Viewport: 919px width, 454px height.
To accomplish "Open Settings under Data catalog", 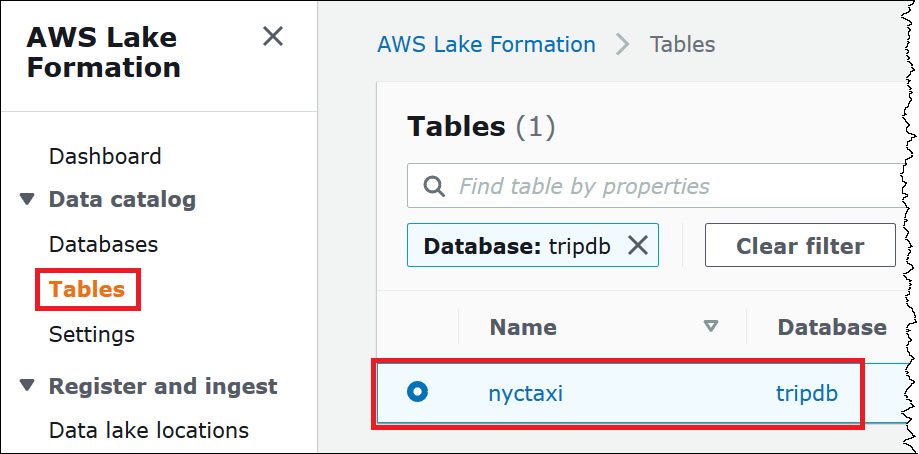I will (92, 333).
